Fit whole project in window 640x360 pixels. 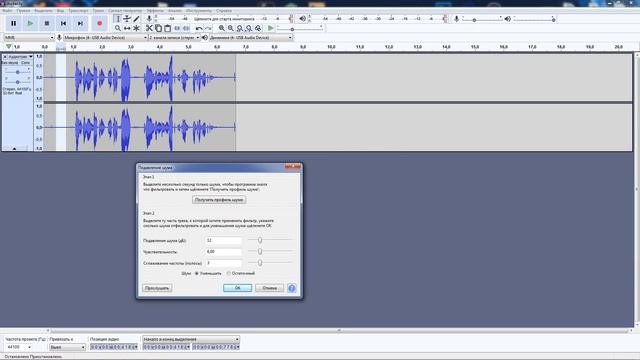click(x=249, y=28)
